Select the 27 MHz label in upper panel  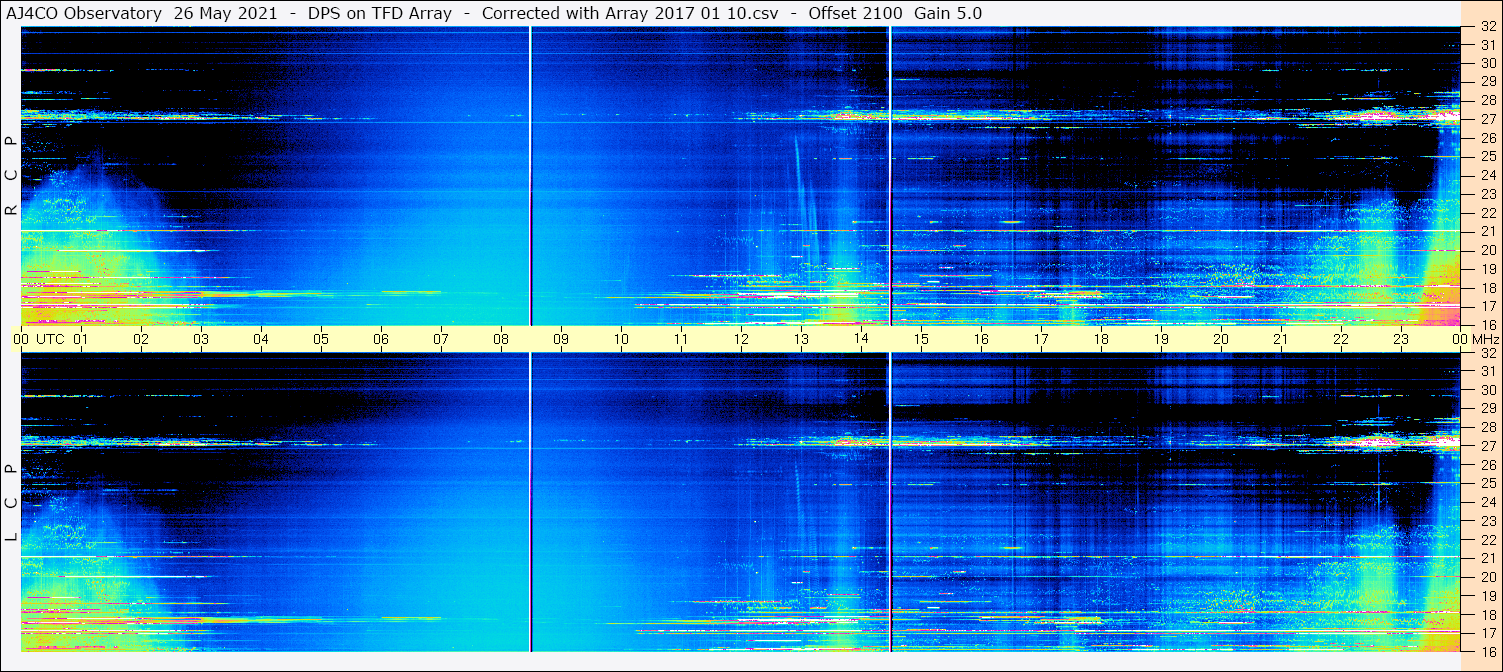1487,119
